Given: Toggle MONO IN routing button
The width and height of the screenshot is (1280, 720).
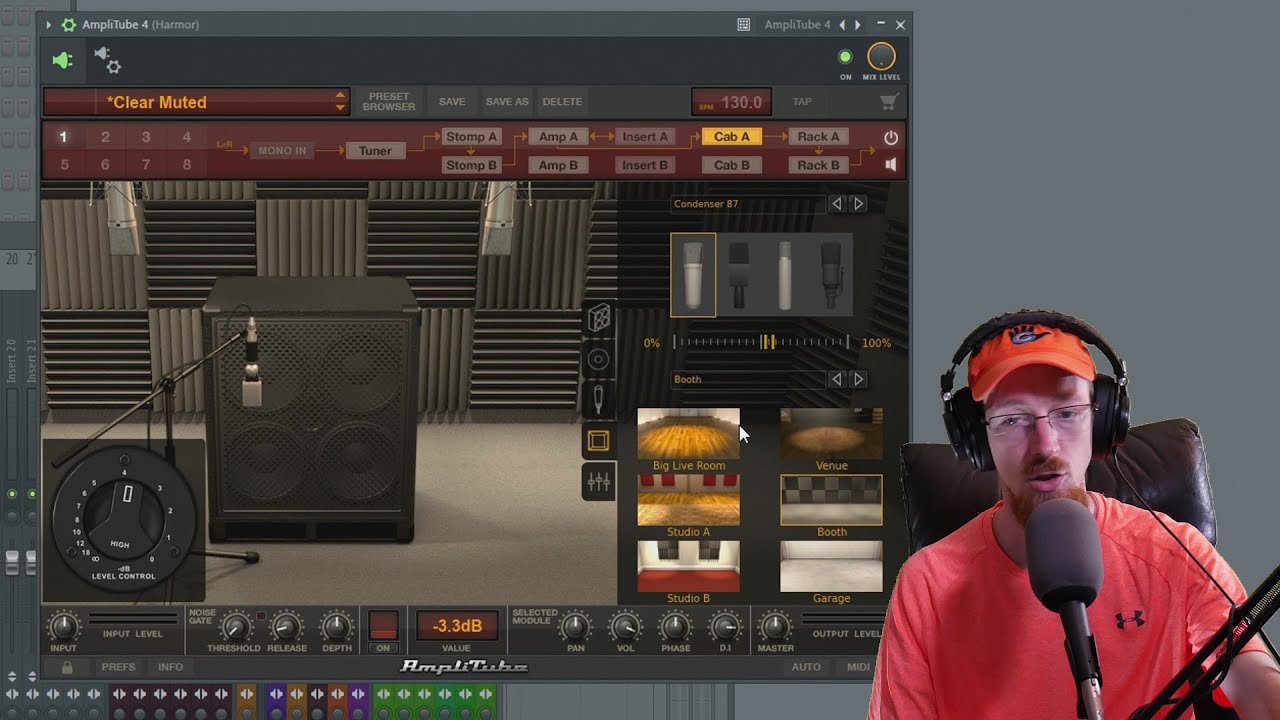Looking at the screenshot, I should click(282, 151).
